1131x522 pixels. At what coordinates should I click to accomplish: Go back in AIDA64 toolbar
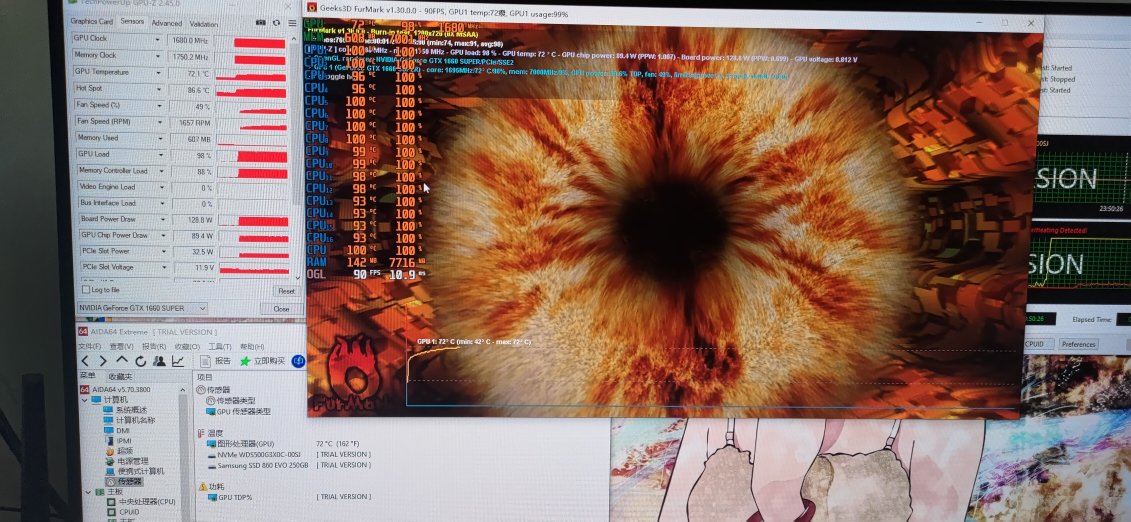[85, 360]
